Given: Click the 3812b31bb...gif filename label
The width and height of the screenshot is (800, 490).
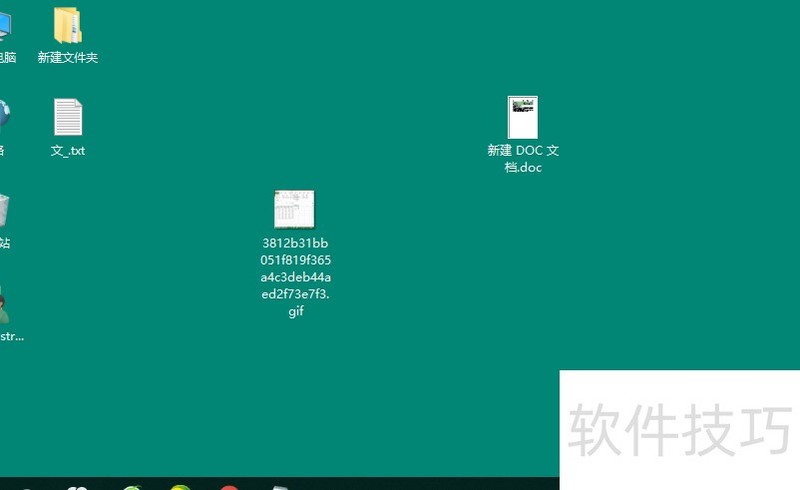Looking at the screenshot, I should pos(296,277).
